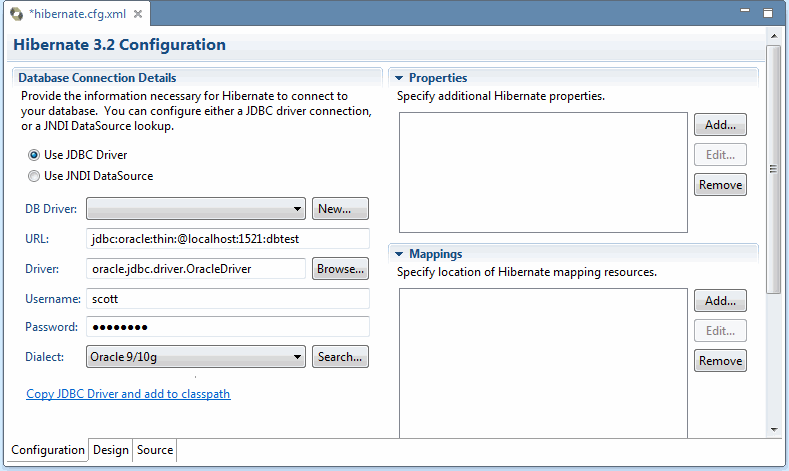Screen dimensions: 789x471
Task: Click Browse... to choose driver class
Action: (340, 269)
